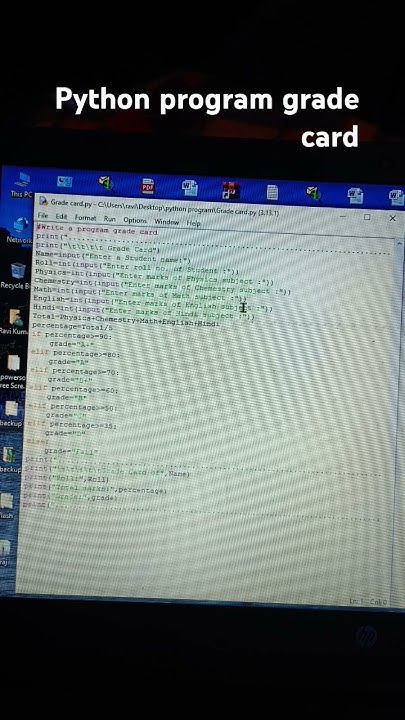
Task: Click the 'if percentage>=90:' line
Action: (x=72, y=336)
